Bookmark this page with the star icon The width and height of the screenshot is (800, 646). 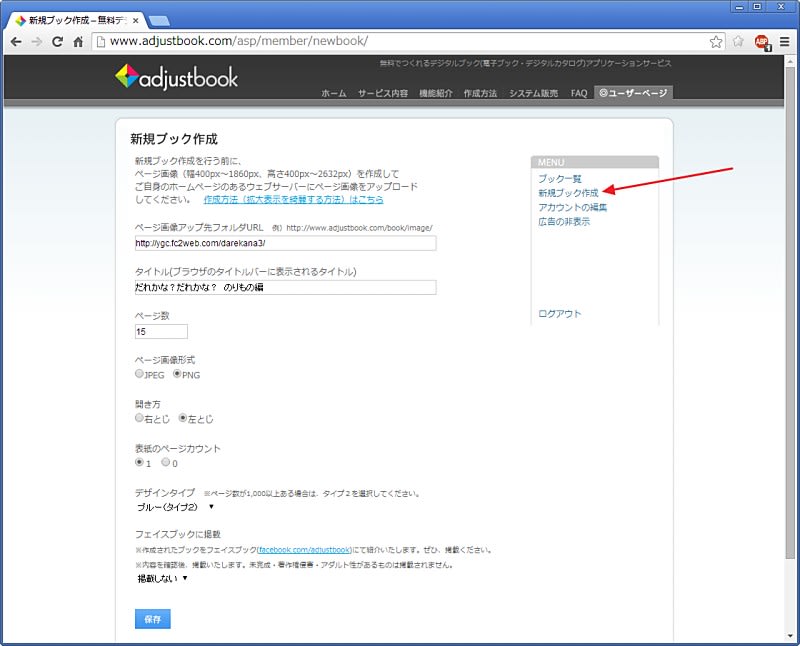716,42
